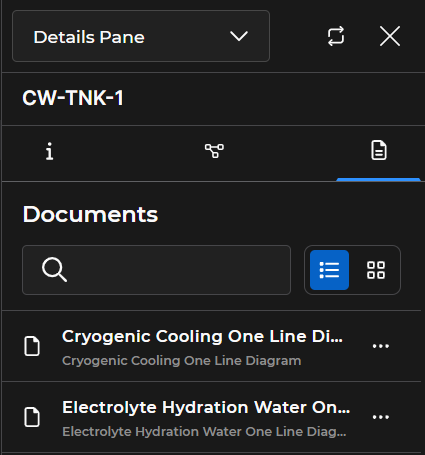Switch documents to grid view
This screenshot has width=425, height=455.
coord(376,270)
